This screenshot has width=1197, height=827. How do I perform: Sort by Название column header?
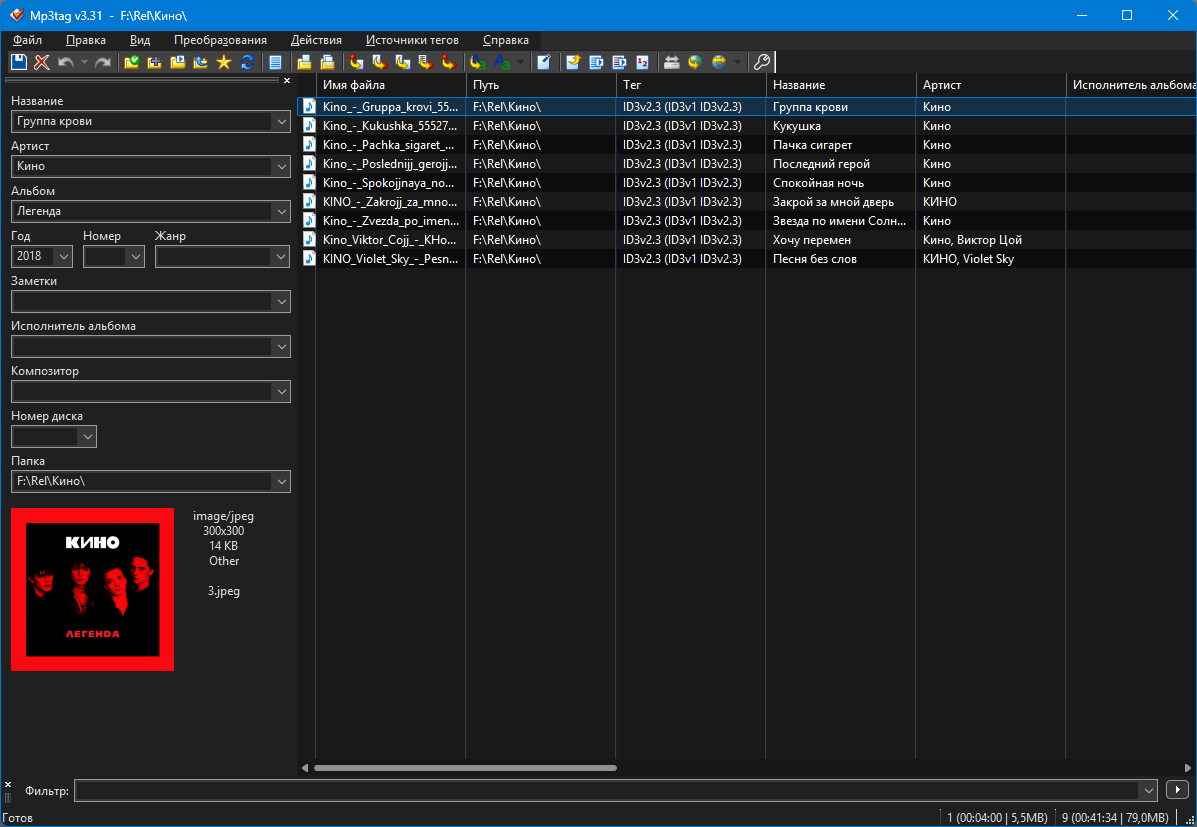click(841, 85)
